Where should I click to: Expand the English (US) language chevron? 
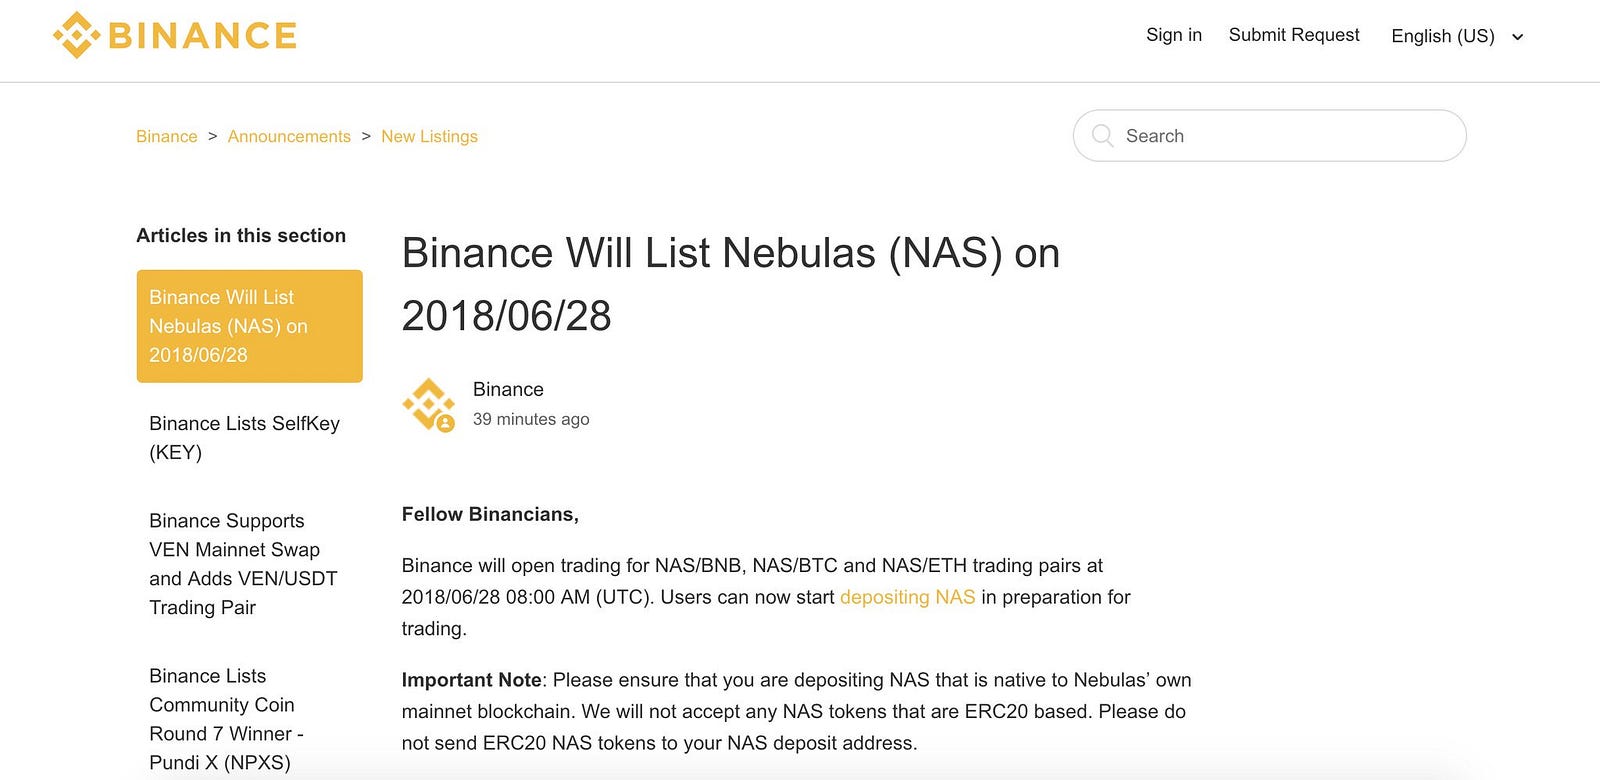click(x=1517, y=37)
